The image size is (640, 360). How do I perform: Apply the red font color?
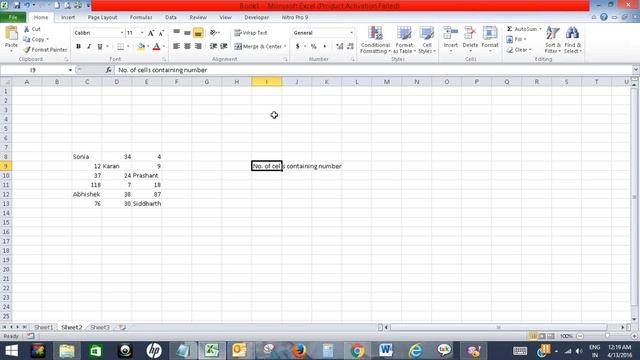[x=156, y=47]
